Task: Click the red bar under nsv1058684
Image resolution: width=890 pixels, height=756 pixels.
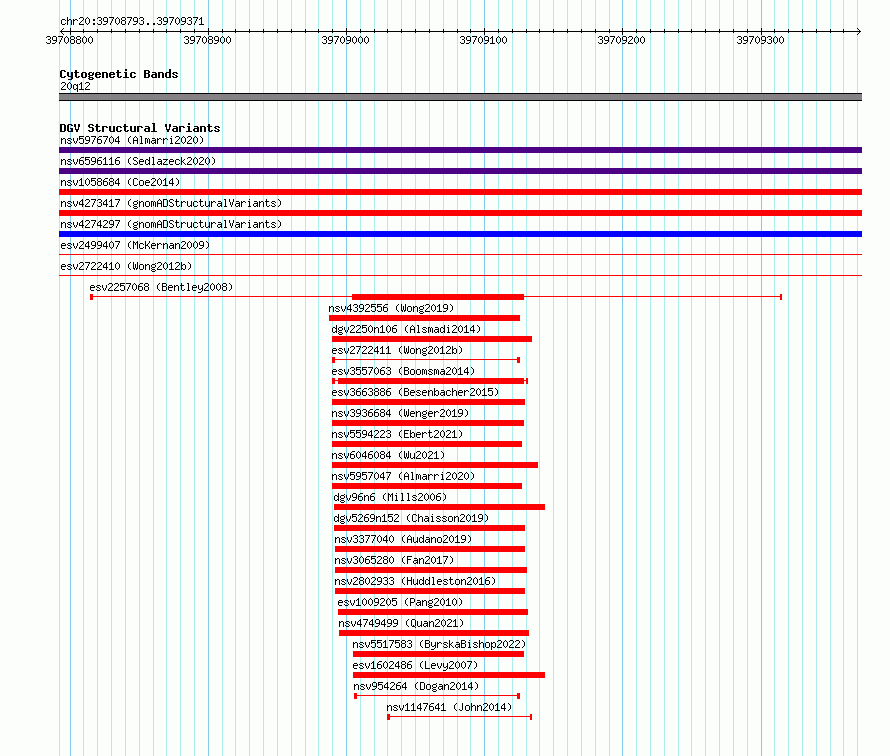Action: coord(460,192)
